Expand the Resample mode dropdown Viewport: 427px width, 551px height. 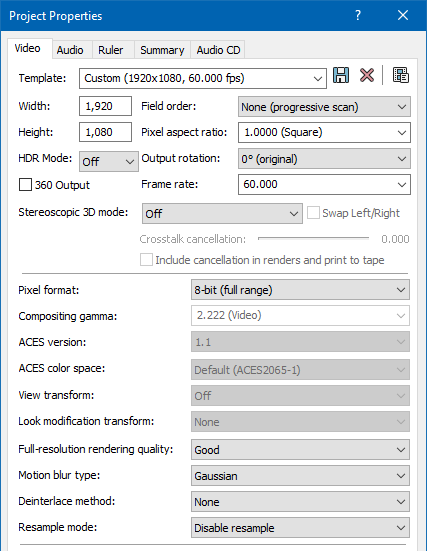point(300,528)
